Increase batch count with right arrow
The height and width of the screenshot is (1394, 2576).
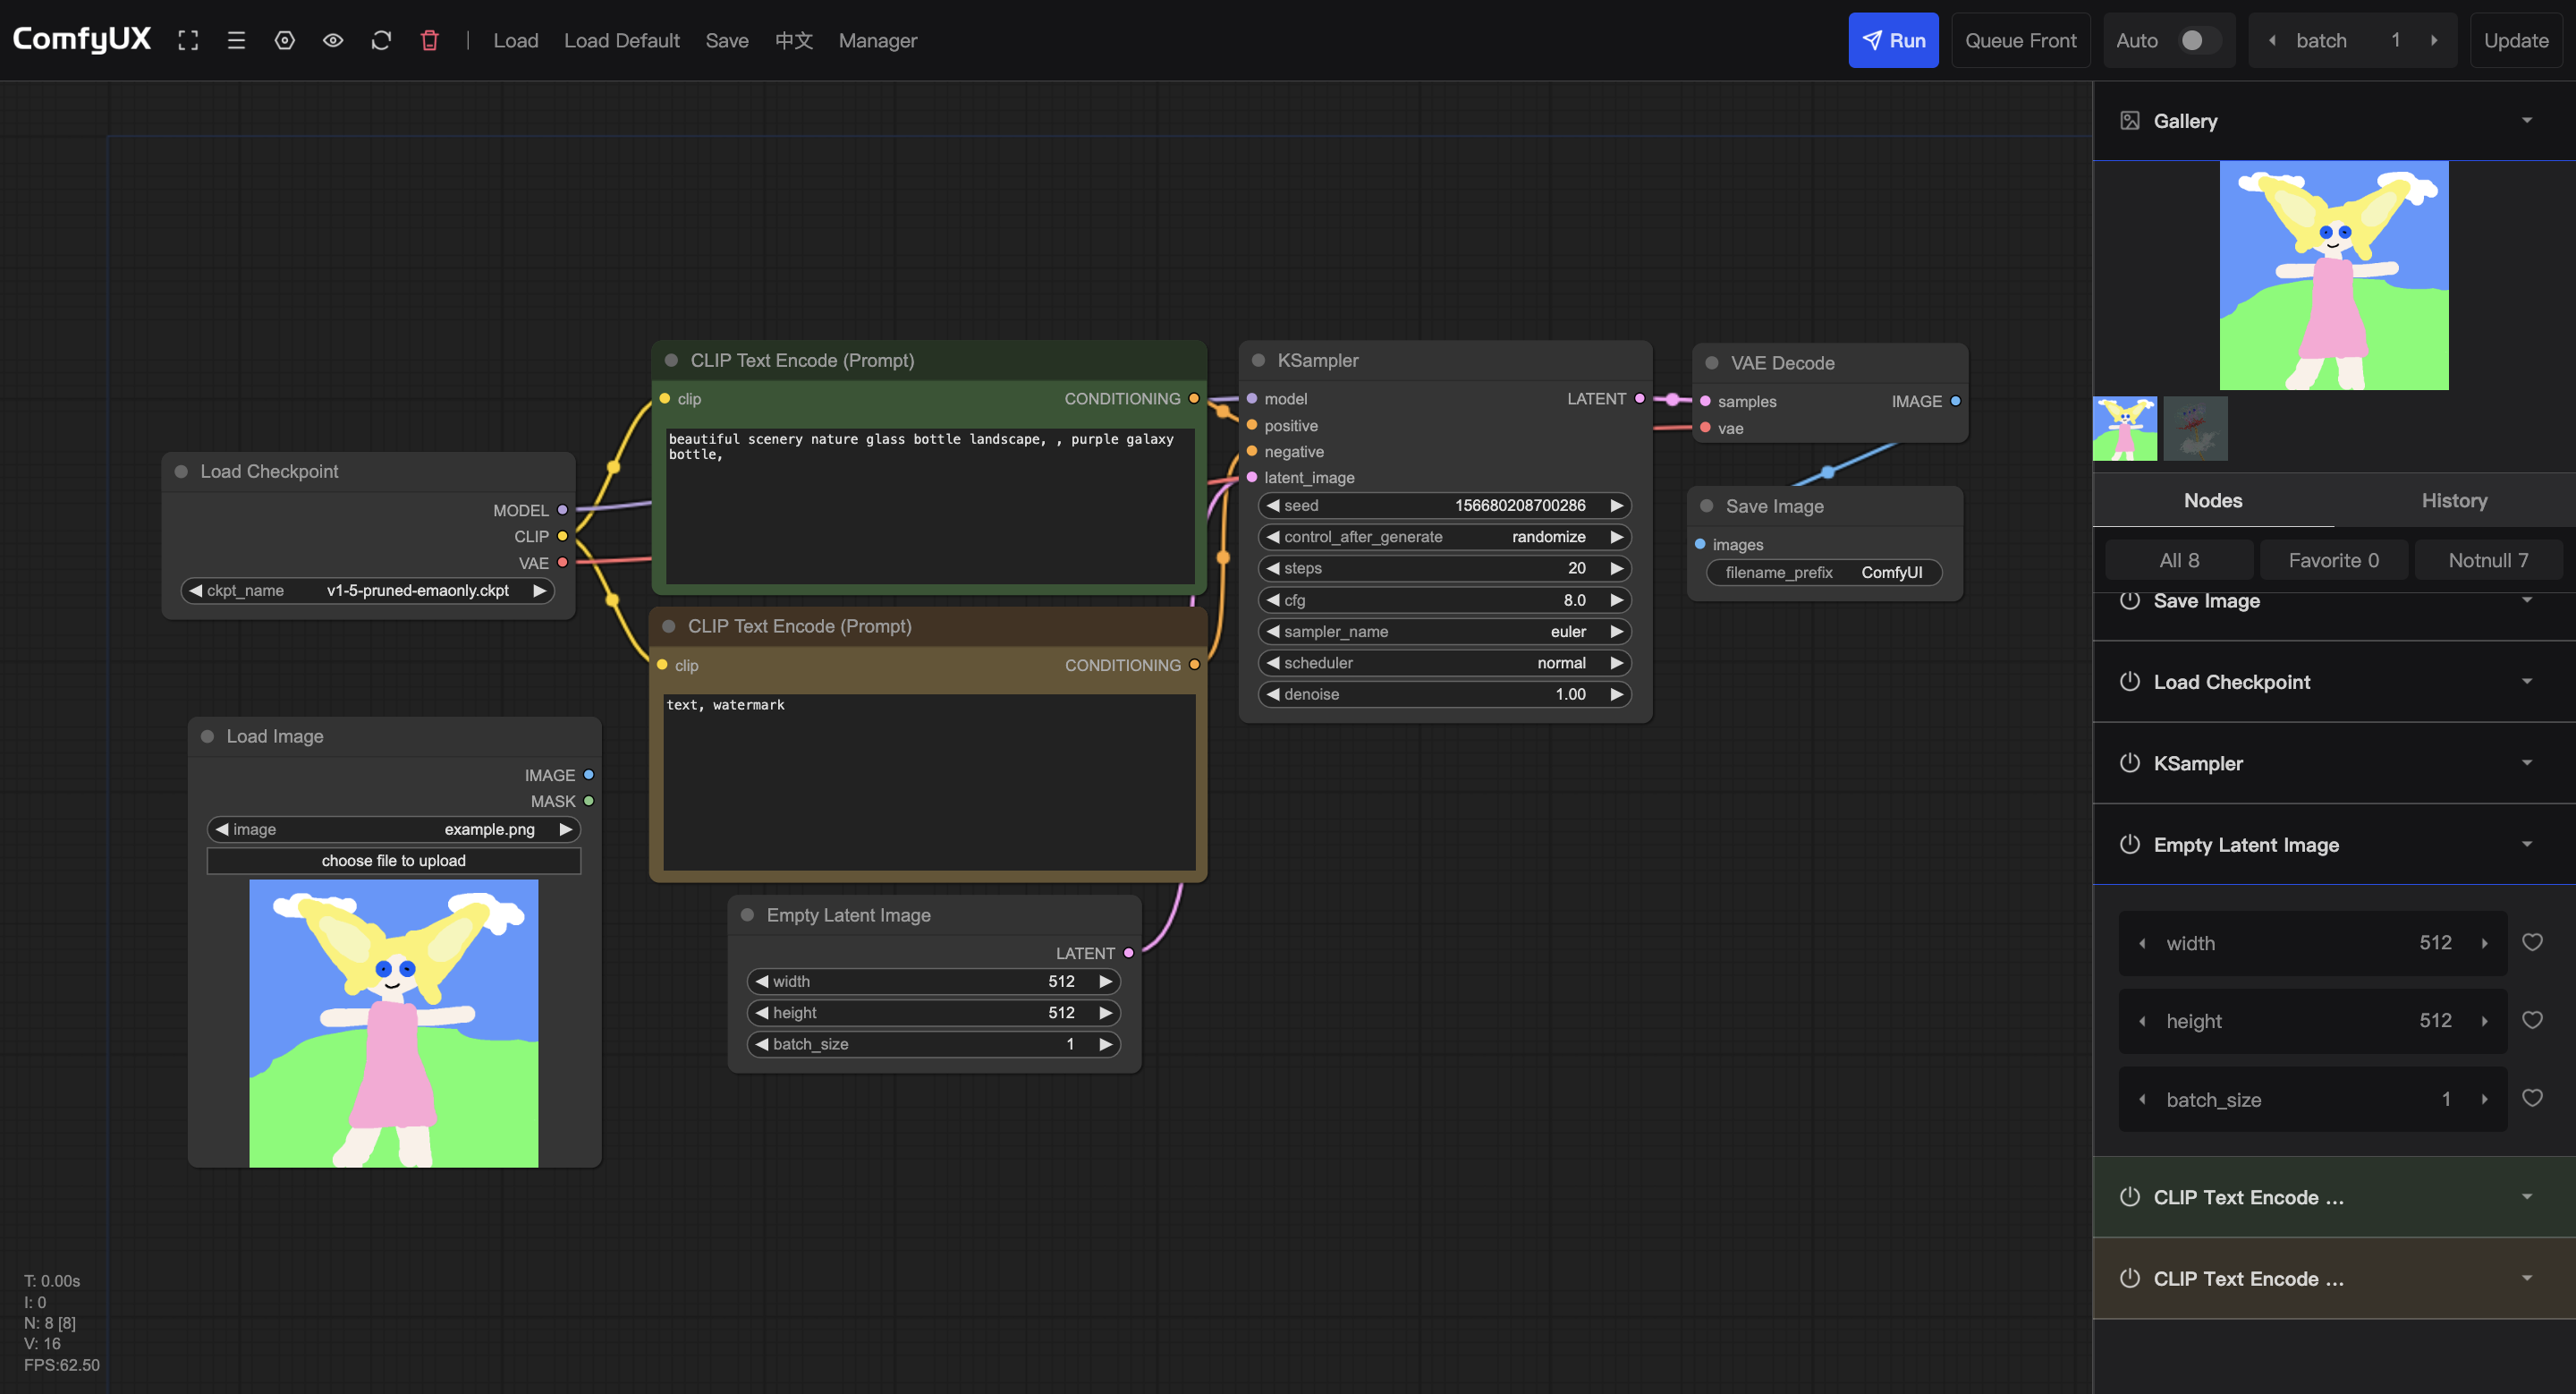point(2433,41)
